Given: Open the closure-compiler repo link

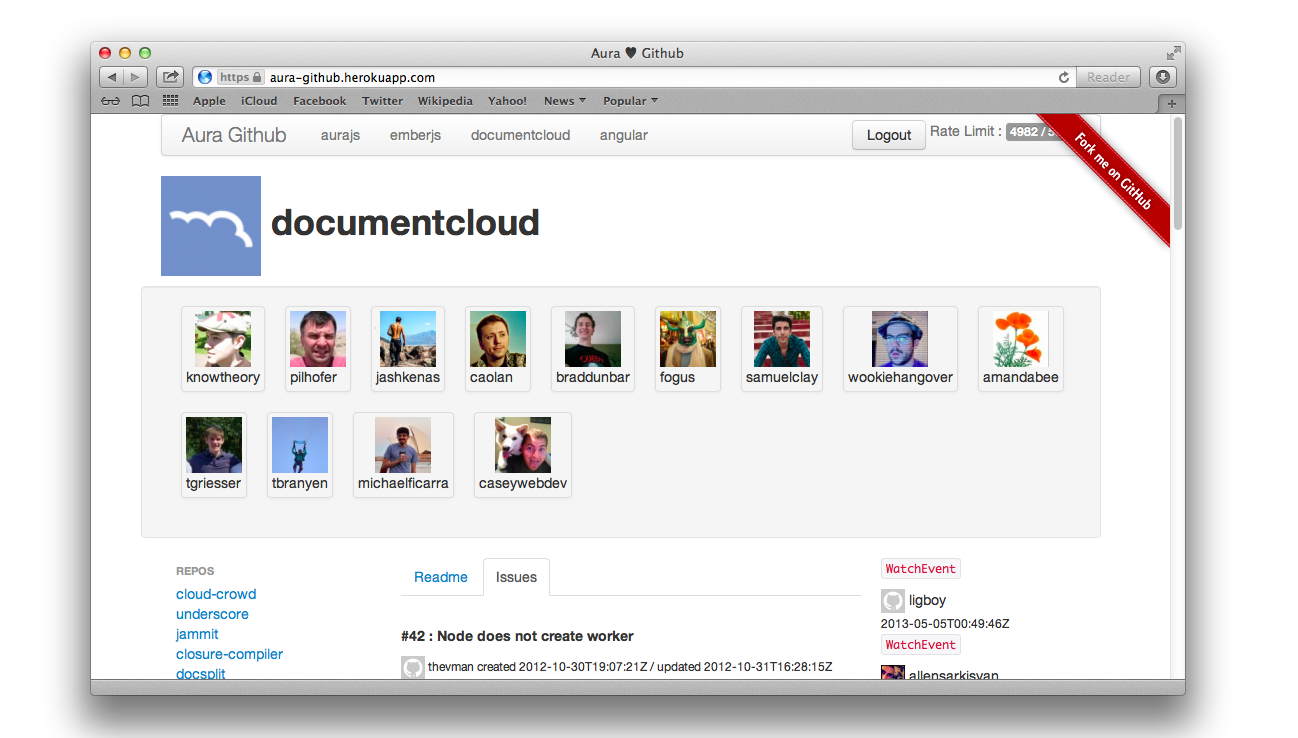Looking at the screenshot, I should [229, 654].
